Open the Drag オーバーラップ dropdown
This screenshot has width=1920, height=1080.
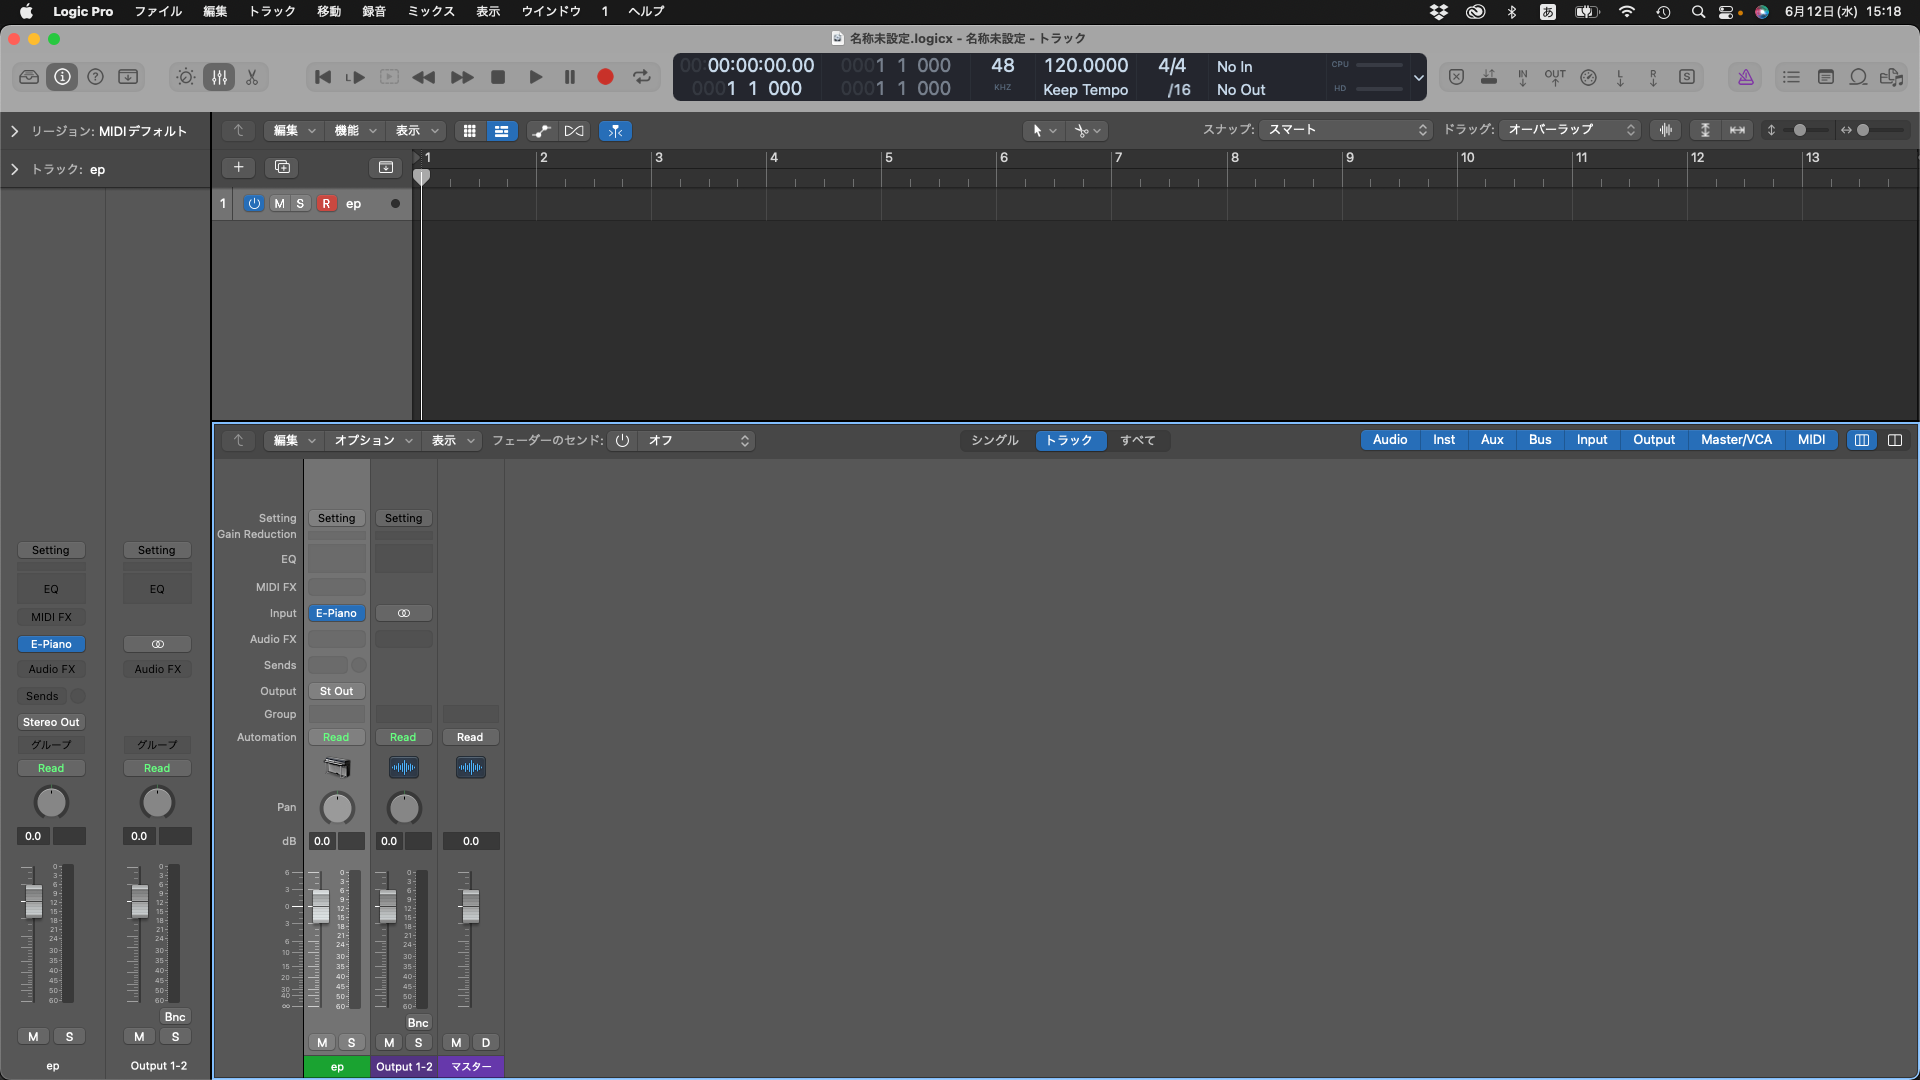pos(1570,130)
